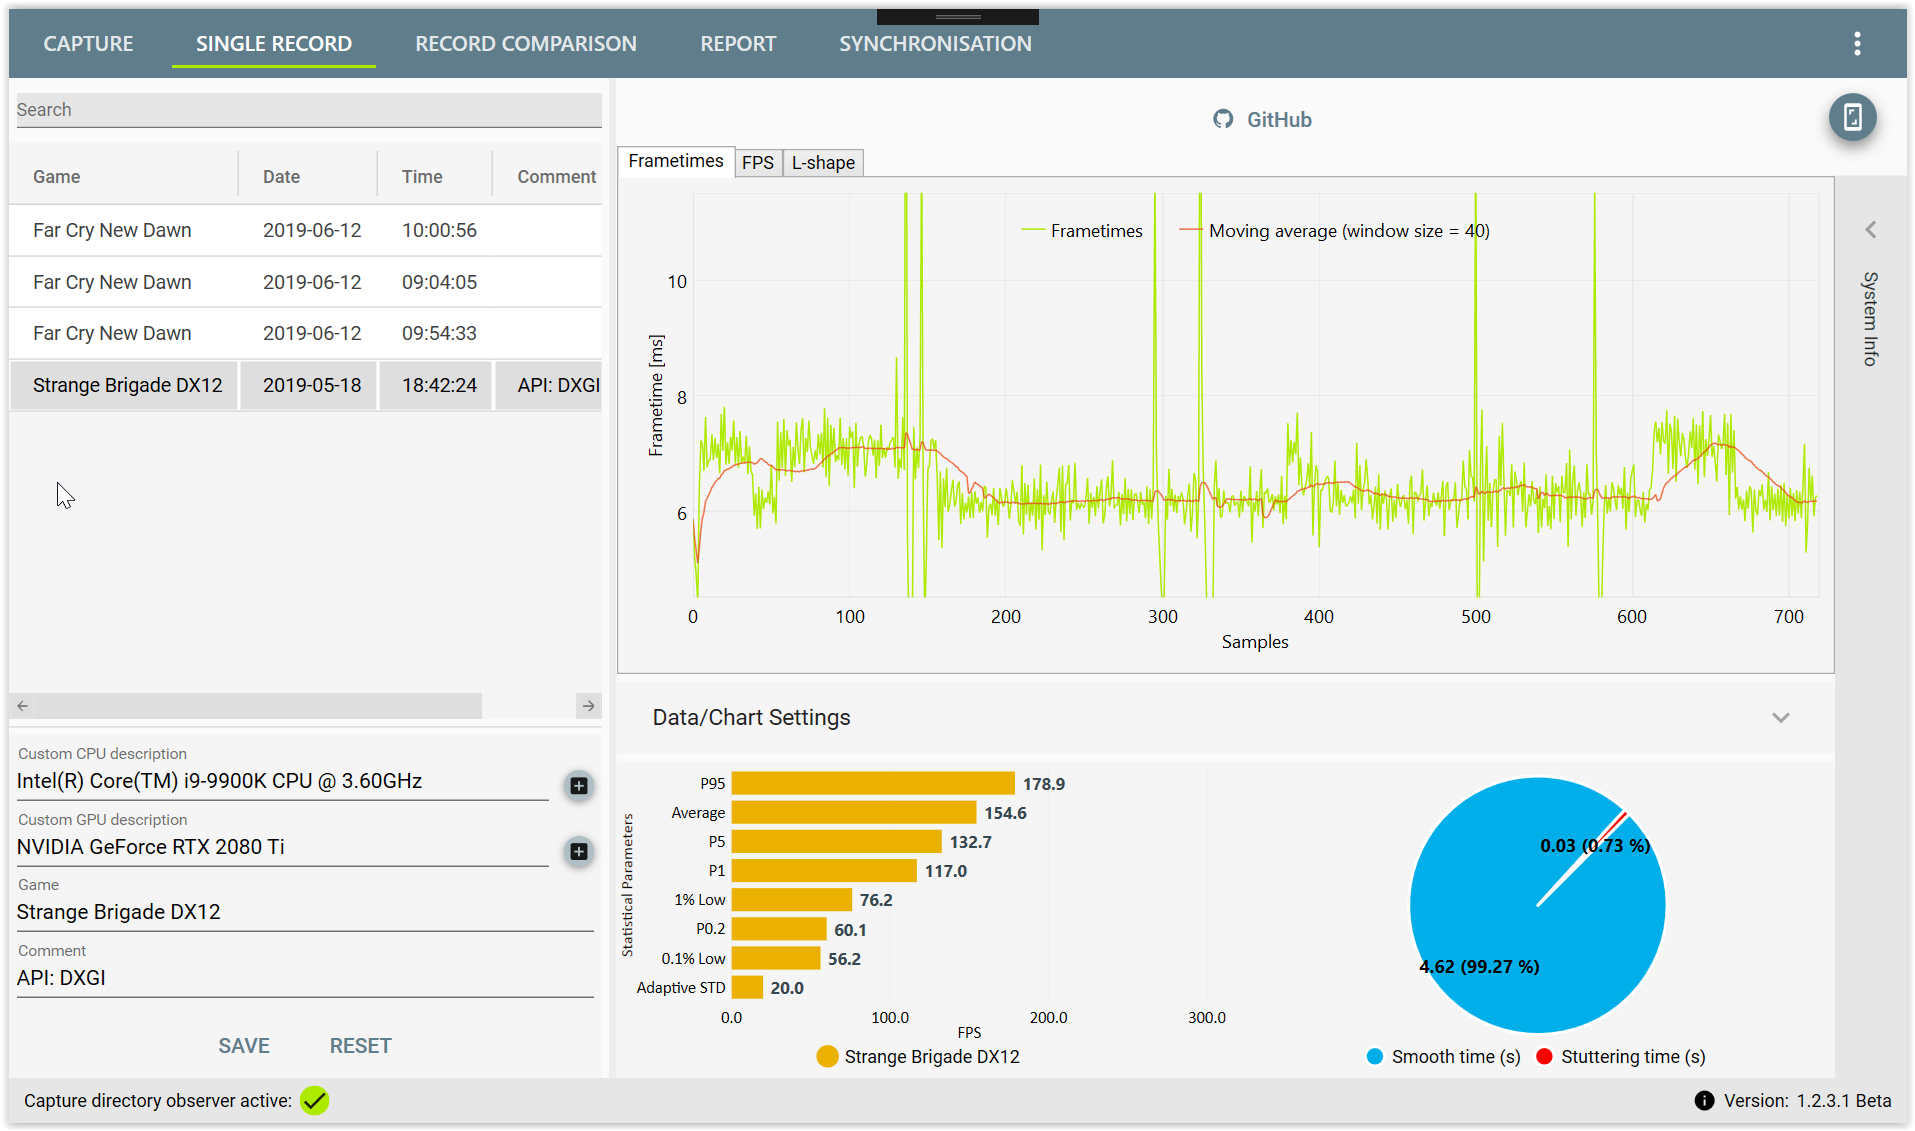Click the Comment input field
The image size is (1915, 1131).
[x=305, y=978]
